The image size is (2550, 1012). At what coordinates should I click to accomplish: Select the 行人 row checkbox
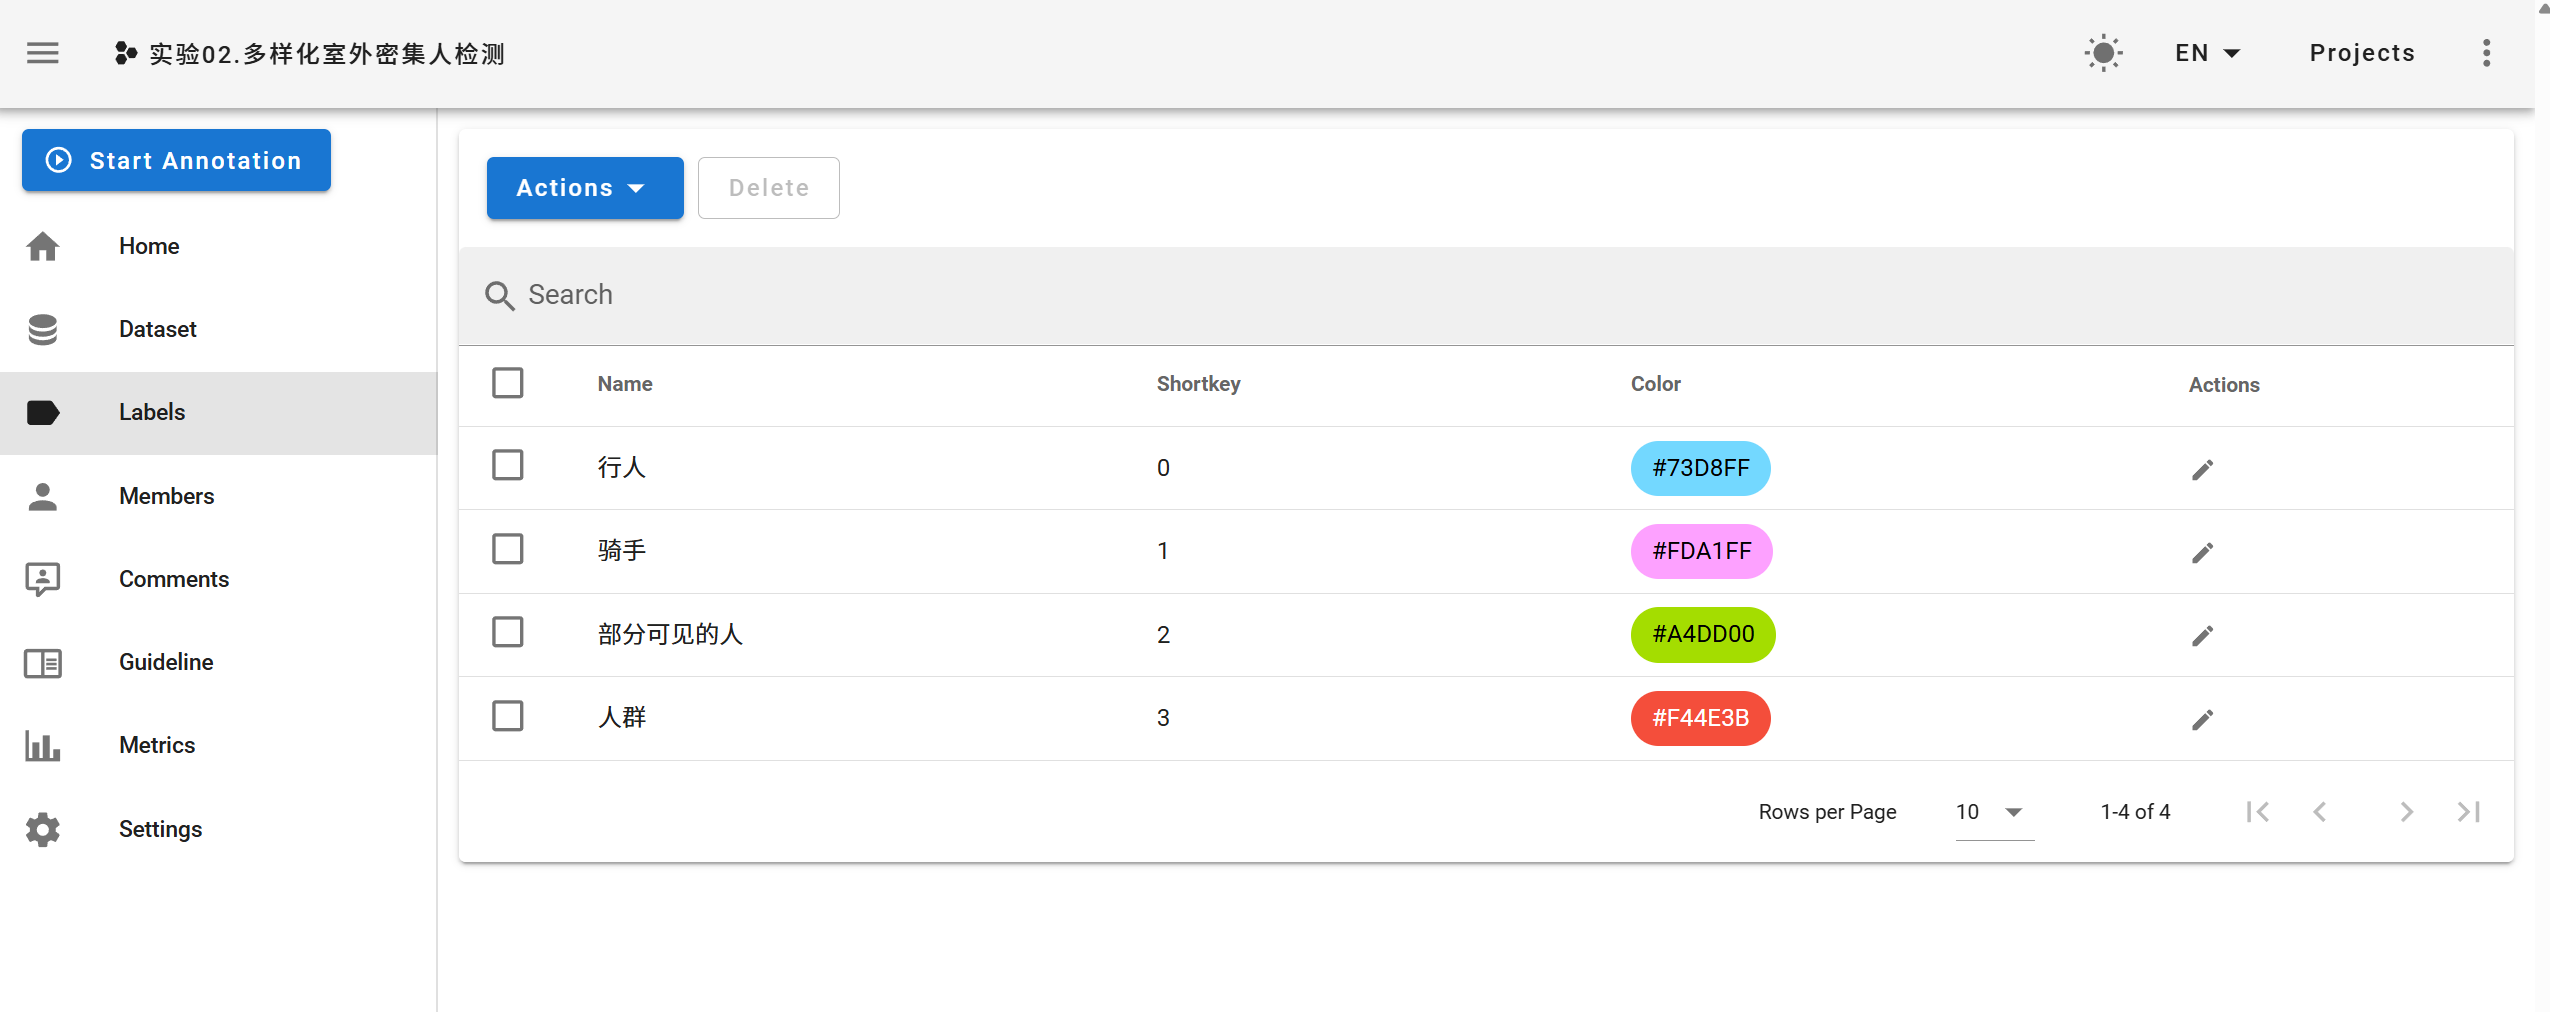(507, 466)
